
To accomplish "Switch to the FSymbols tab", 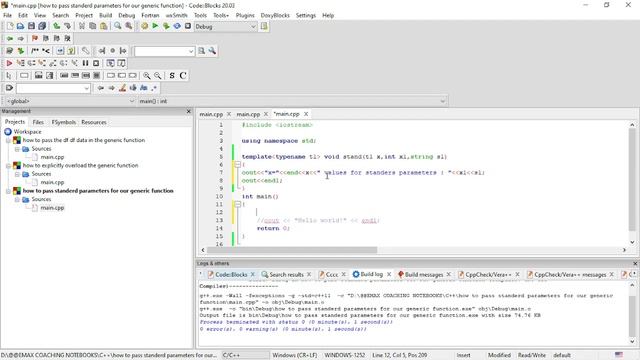I will pyautogui.click(x=64, y=122).
